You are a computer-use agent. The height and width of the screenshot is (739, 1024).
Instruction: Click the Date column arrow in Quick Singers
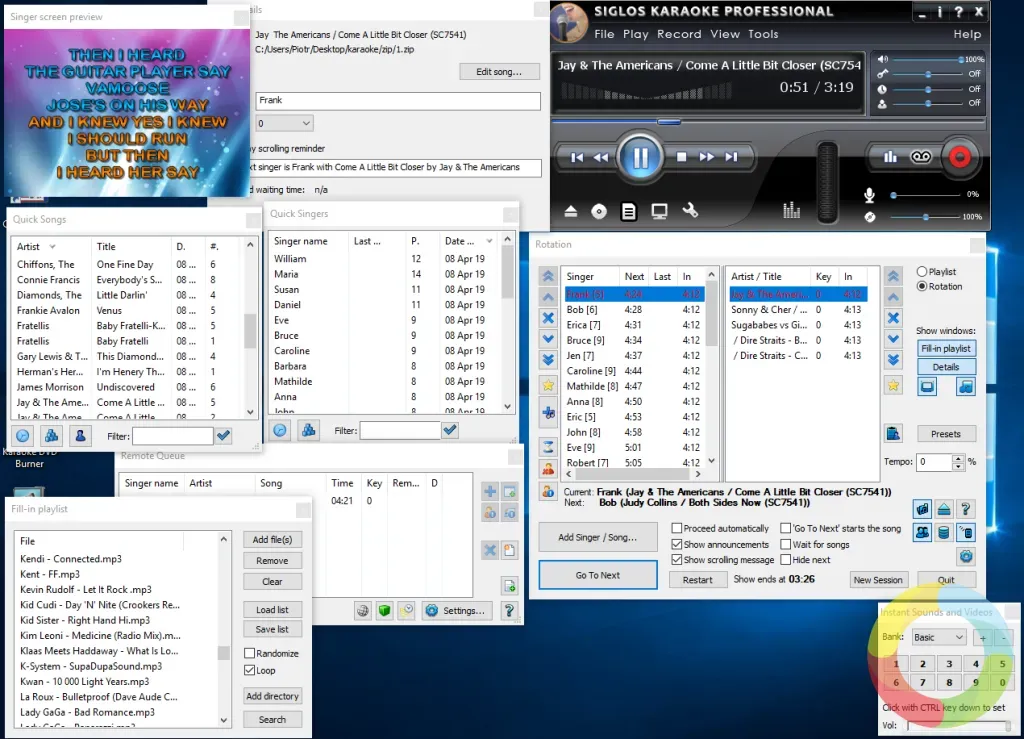(x=489, y=241)
